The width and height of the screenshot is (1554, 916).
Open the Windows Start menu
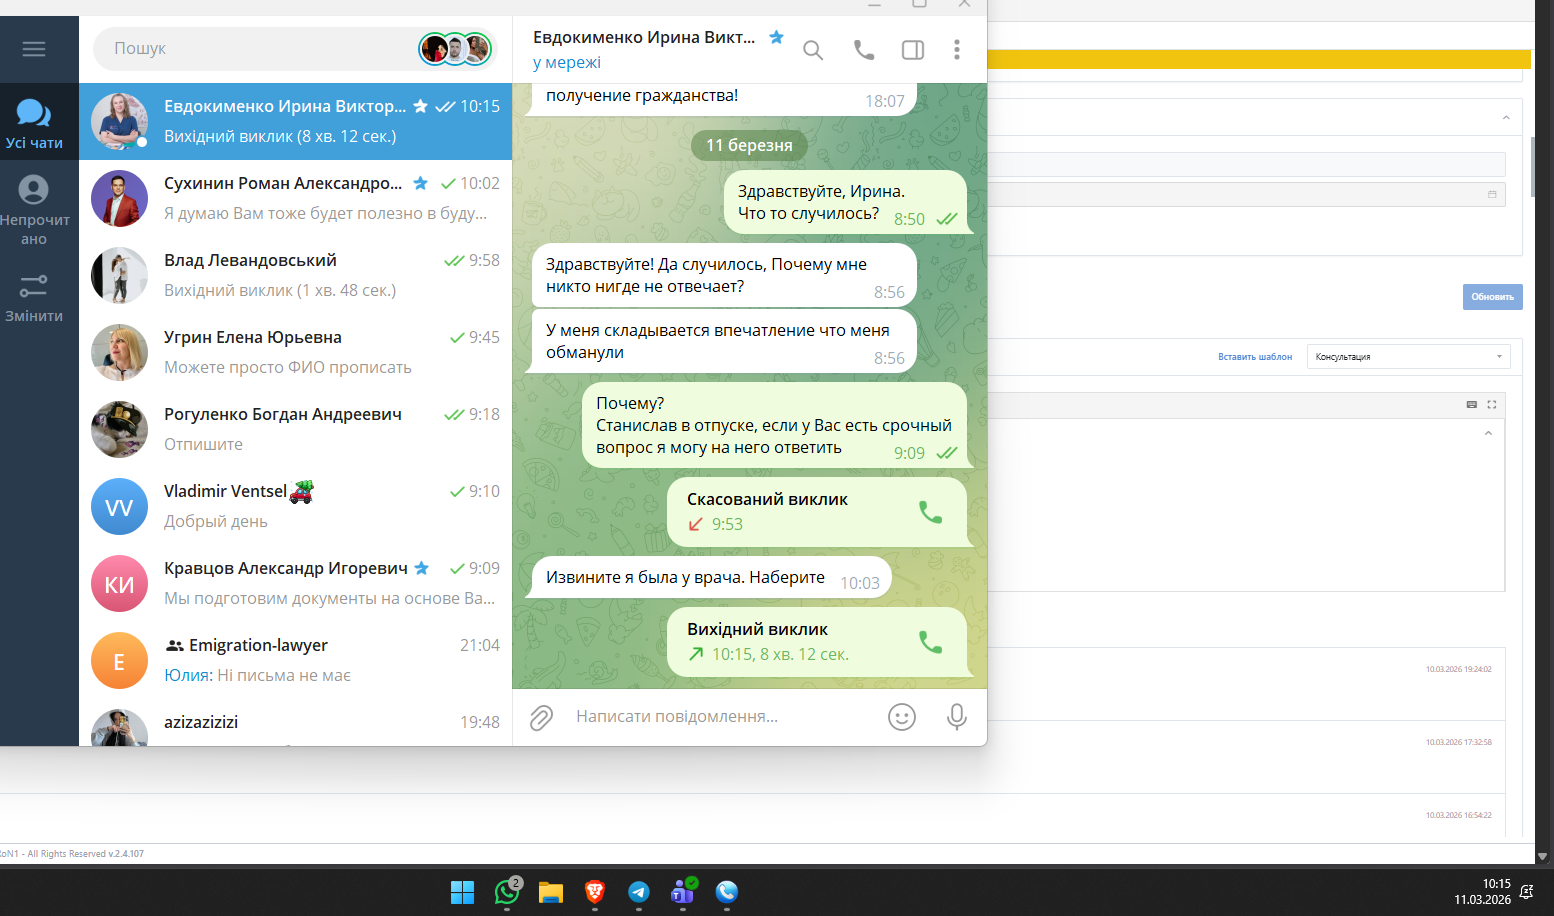(462, 892)
